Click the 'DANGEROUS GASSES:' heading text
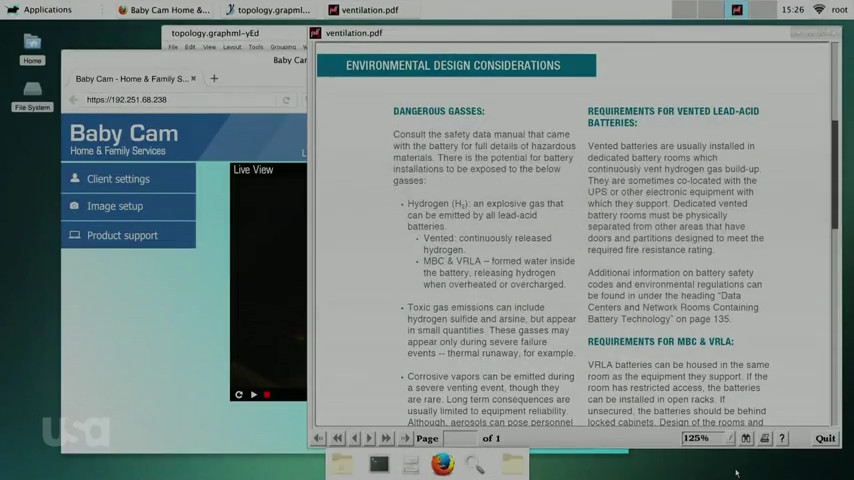The height and width of the screenshot is (480, 854). (x=439, y=111)
